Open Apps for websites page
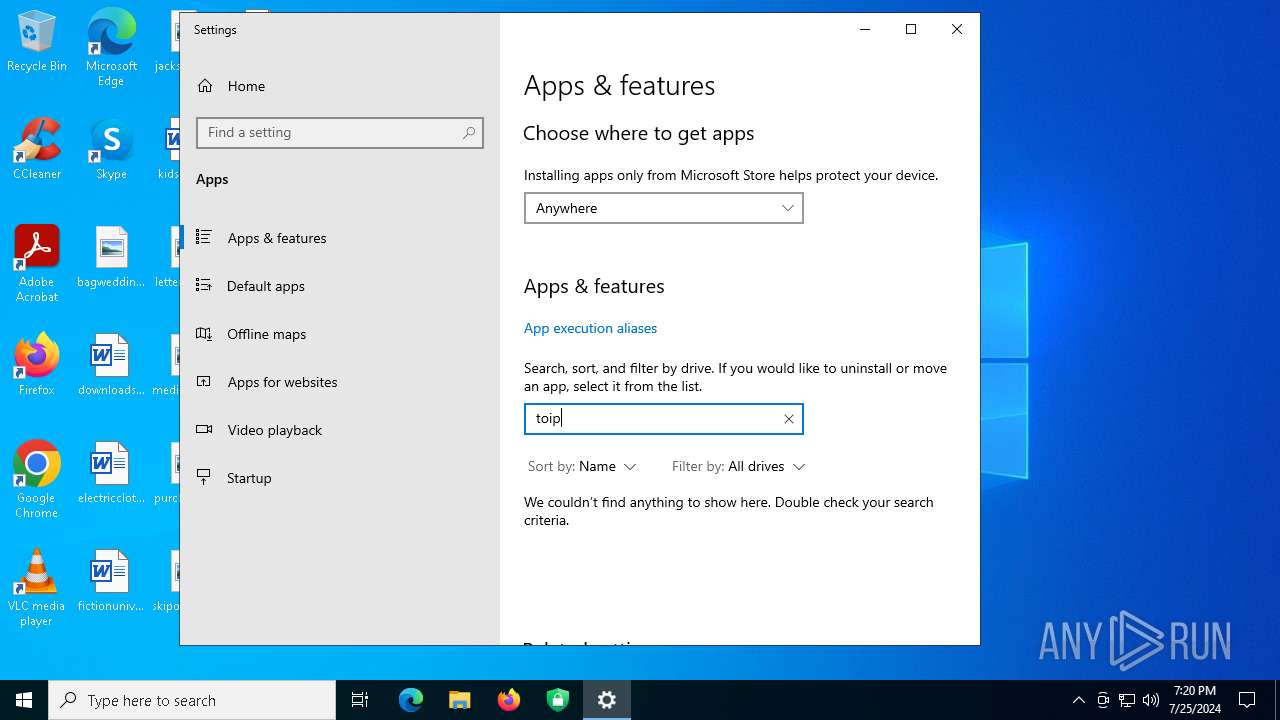 click(340, 382)
